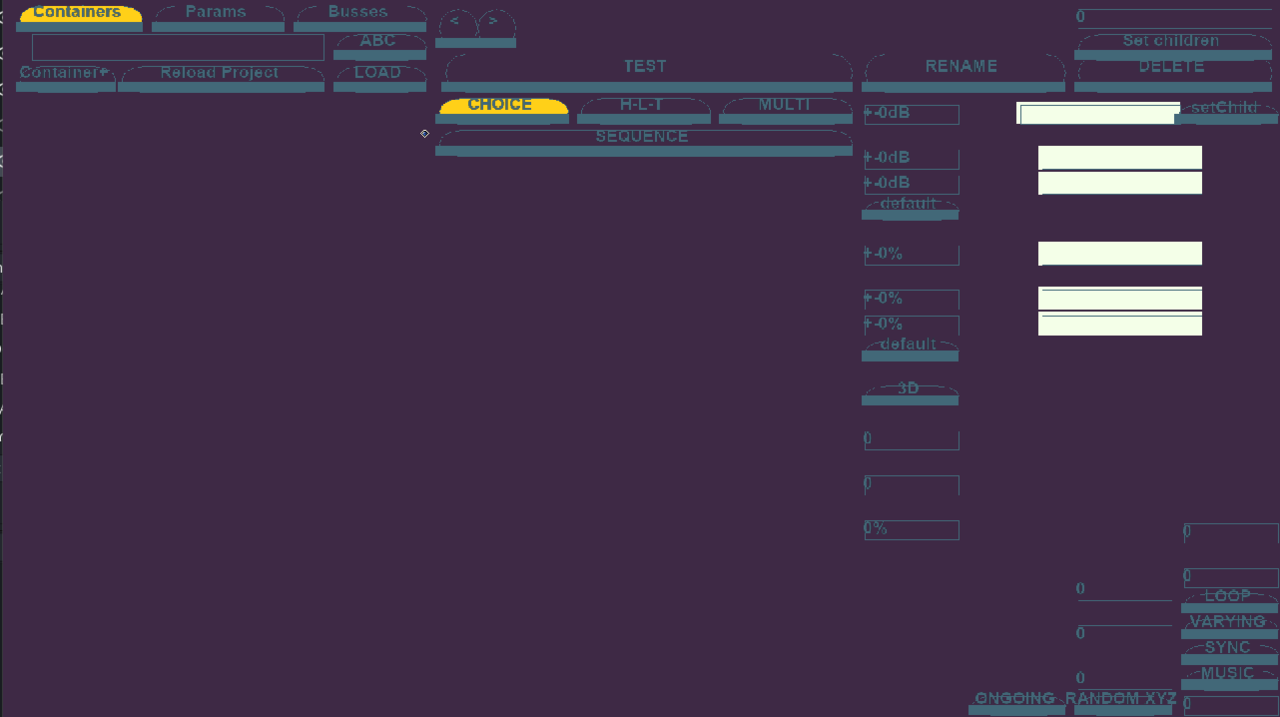This screenshot has height=717, width=1280.
Task: Click the LOAD button
Action: click(379, 78)
